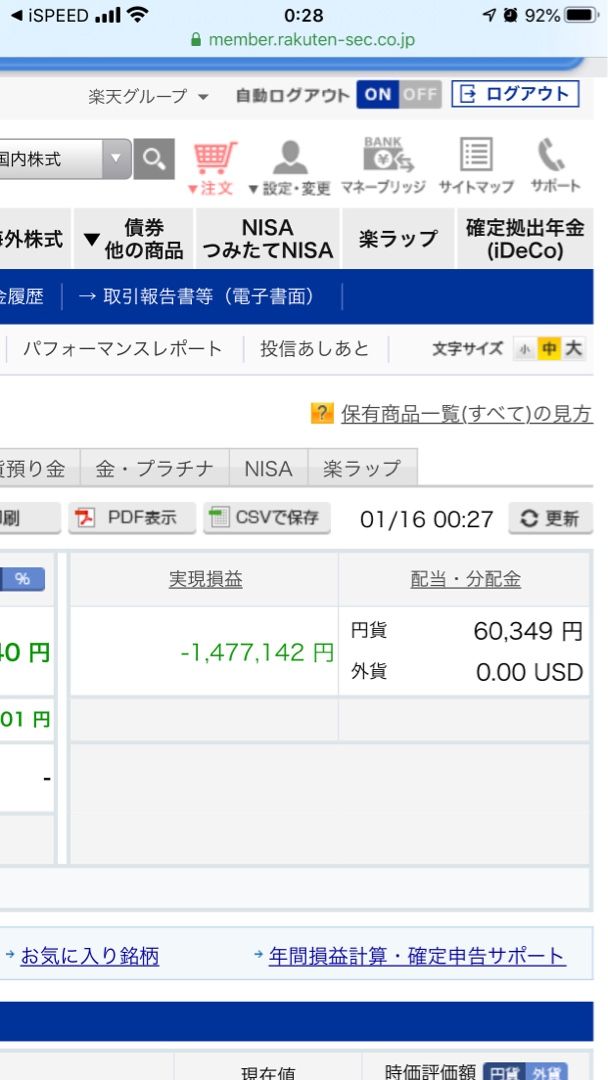The width and height of the screenshot is (608, 1080).
Task: Open マネーブリッジ bank icon
Action: (x=383, y=166)
